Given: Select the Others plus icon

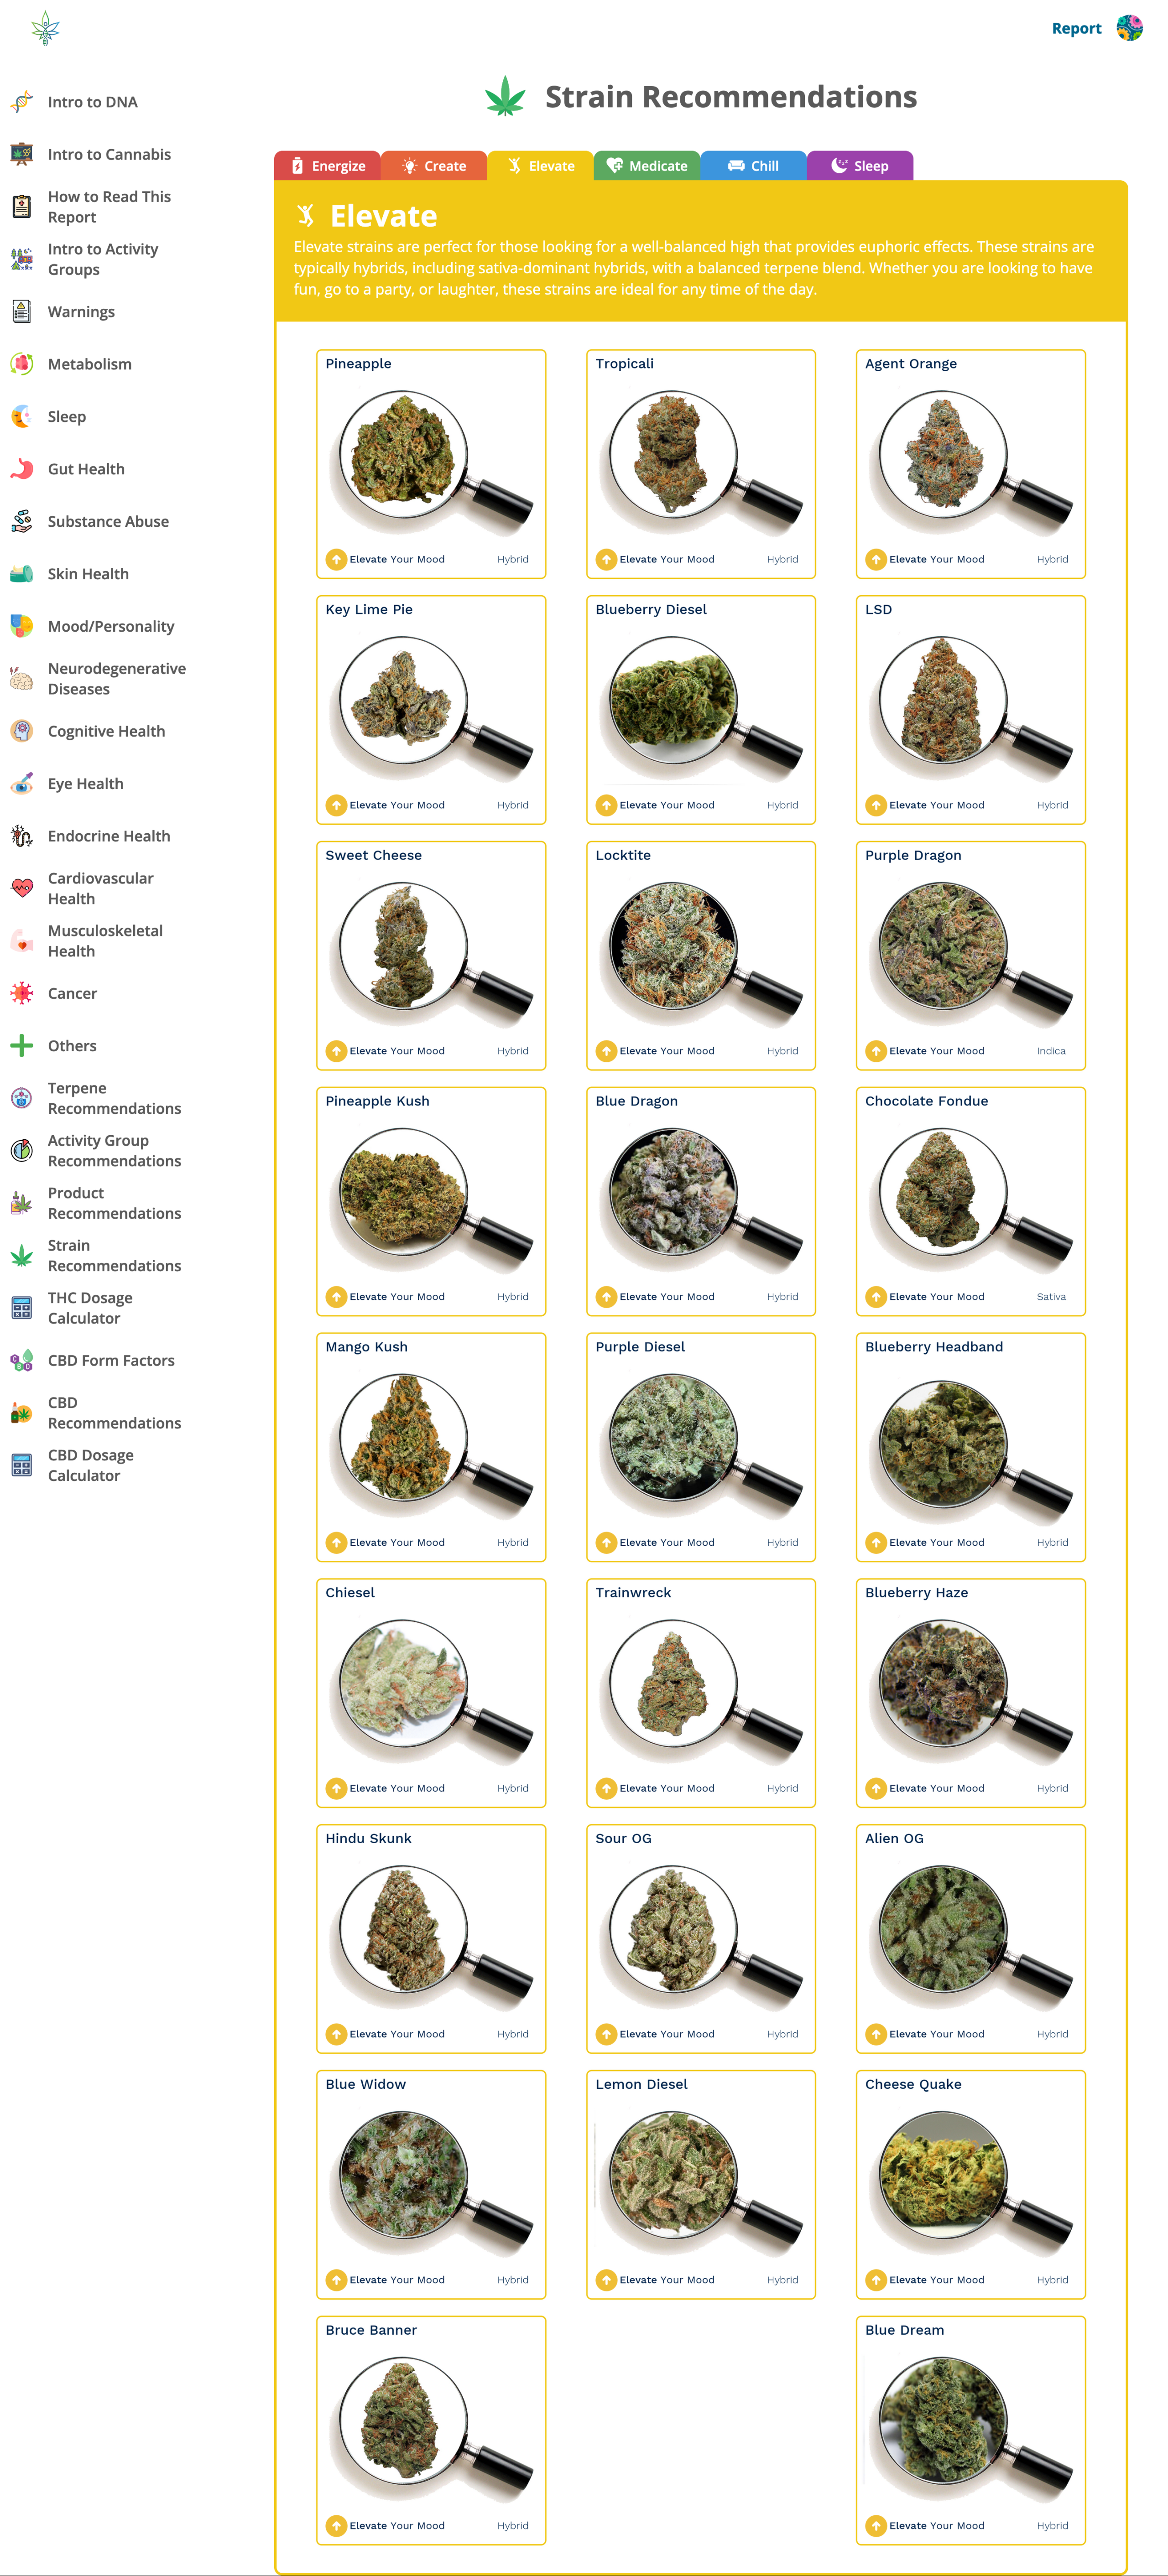Looking at the screenshot, I should pyautogui.click(x=22, y=1046).
